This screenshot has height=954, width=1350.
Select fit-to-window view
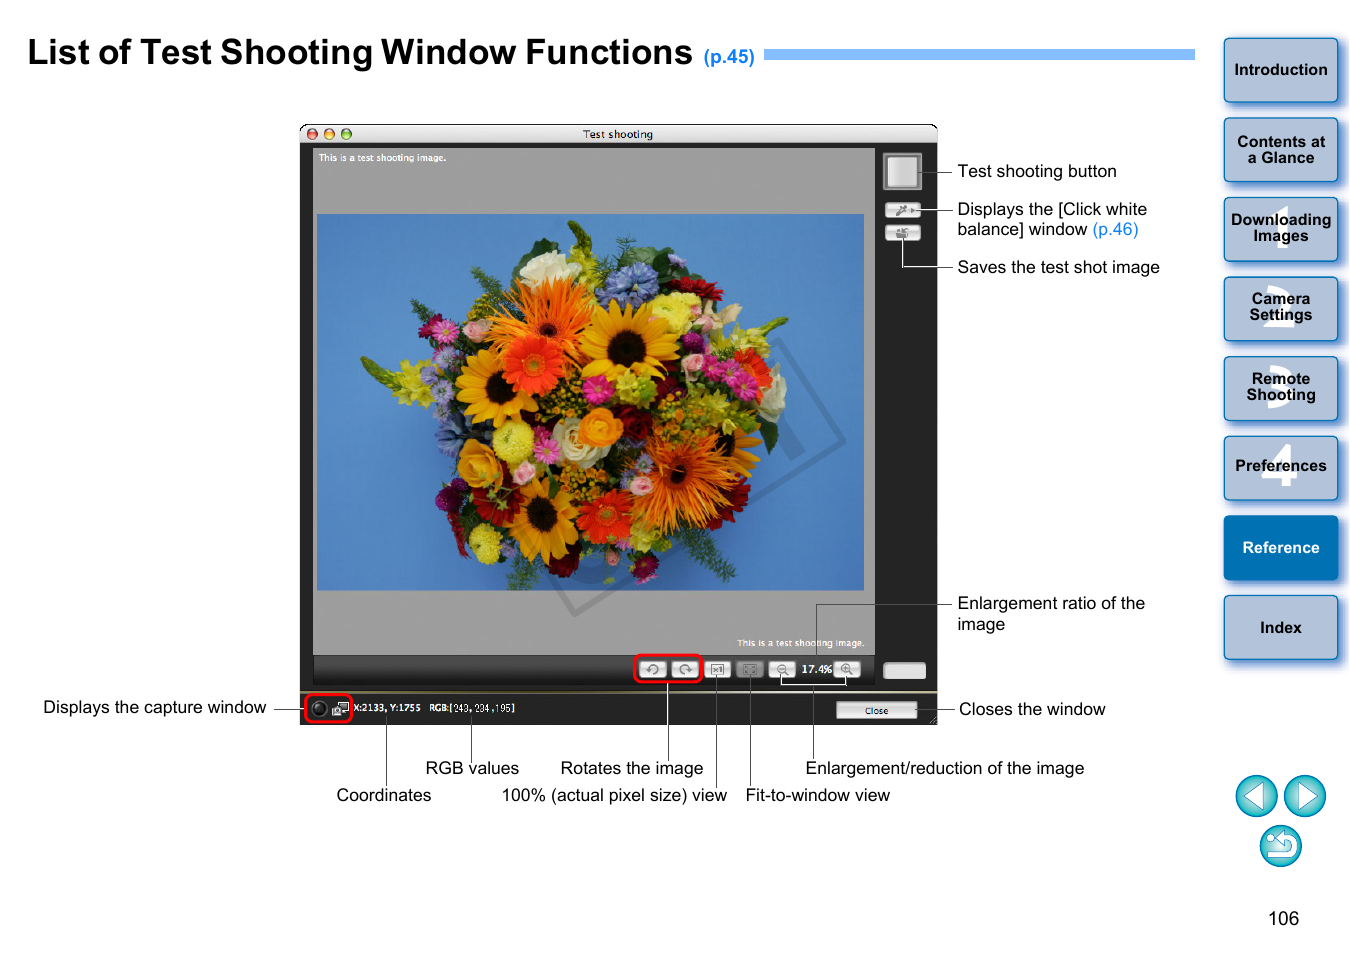point(750,669)
